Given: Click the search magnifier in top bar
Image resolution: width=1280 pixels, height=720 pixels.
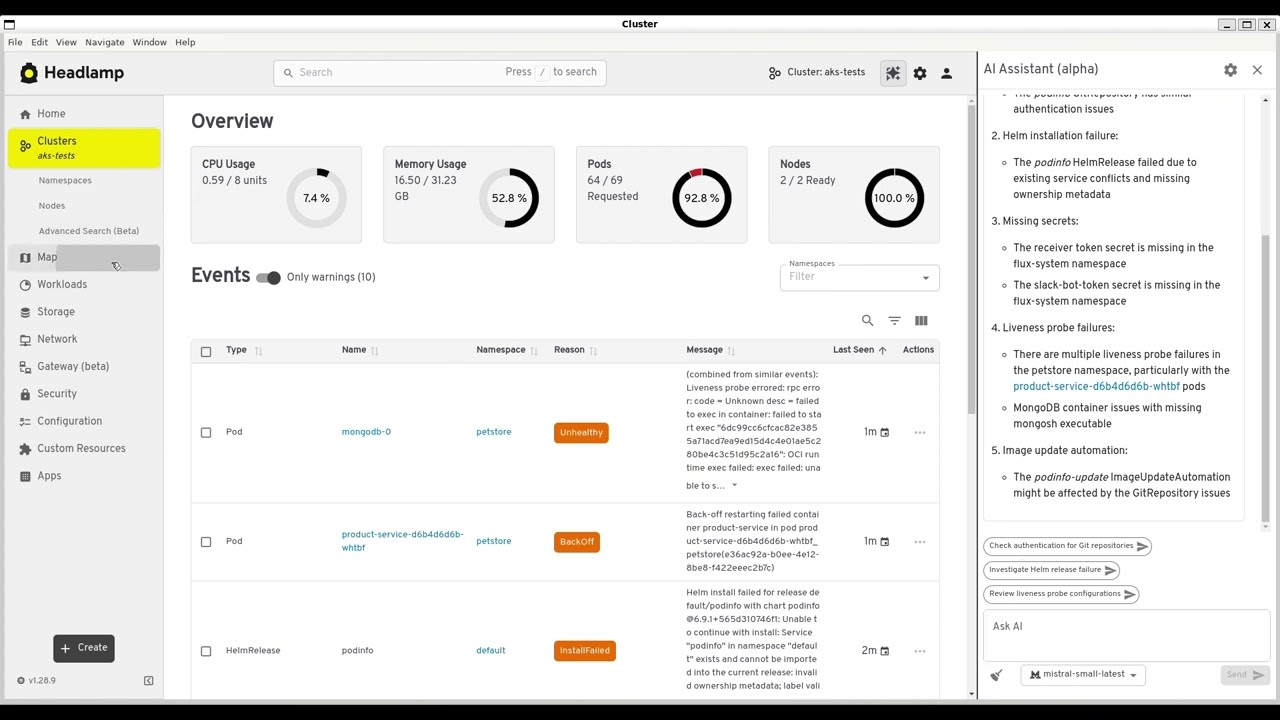Looking at the screenshot, I should tap(288, 73).
